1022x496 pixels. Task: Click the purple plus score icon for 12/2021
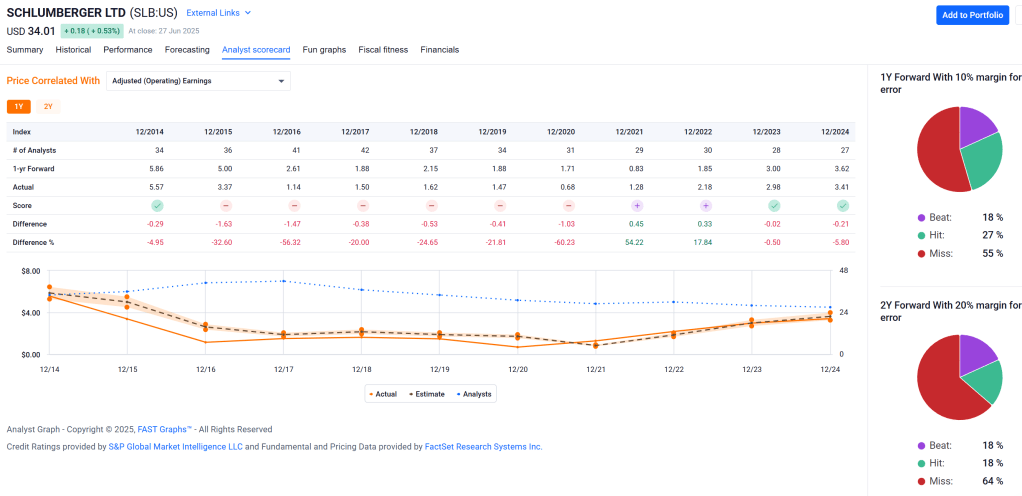(x=637, y=205)
